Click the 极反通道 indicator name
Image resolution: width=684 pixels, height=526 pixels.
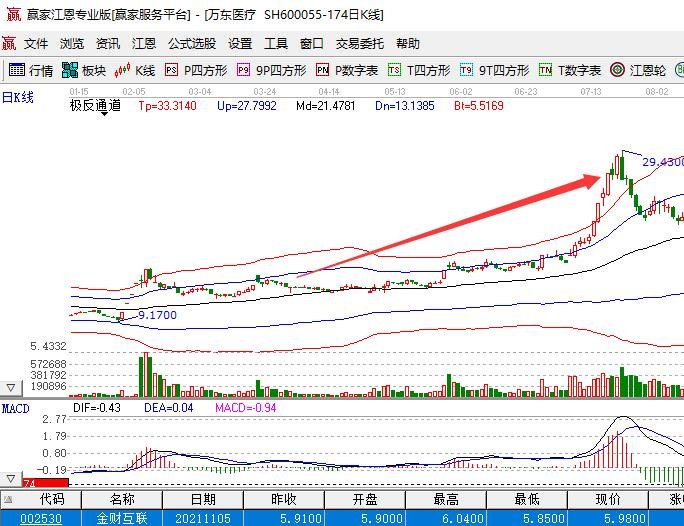point(95,105)
